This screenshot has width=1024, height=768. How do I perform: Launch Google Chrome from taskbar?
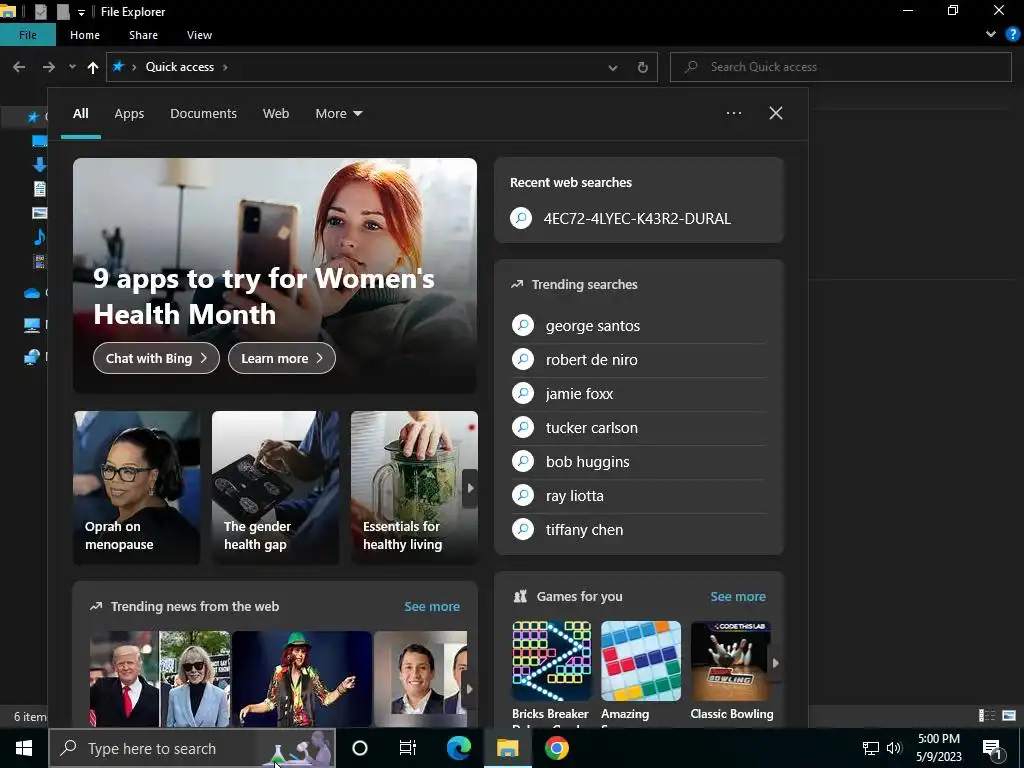tap(556, 748)
